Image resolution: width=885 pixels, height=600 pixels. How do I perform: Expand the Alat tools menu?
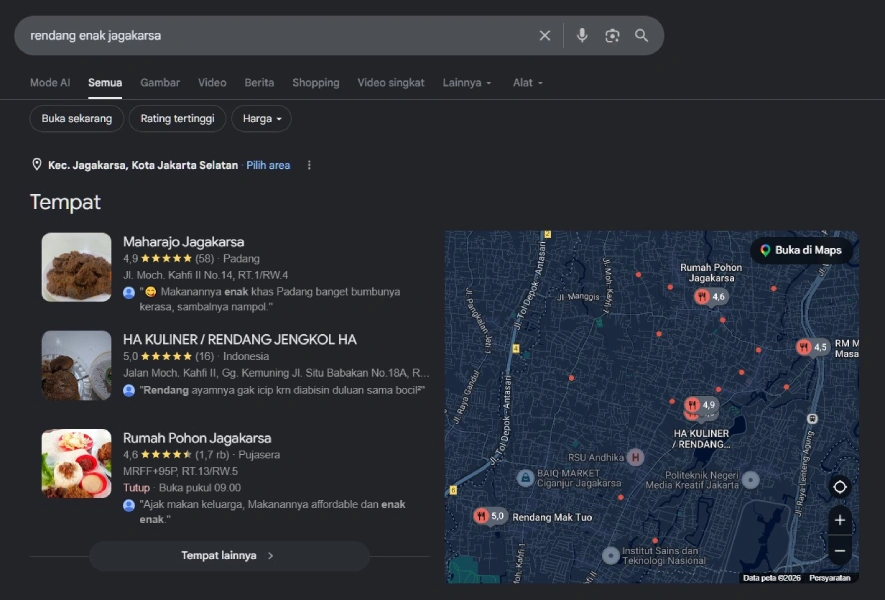[528, 82]
